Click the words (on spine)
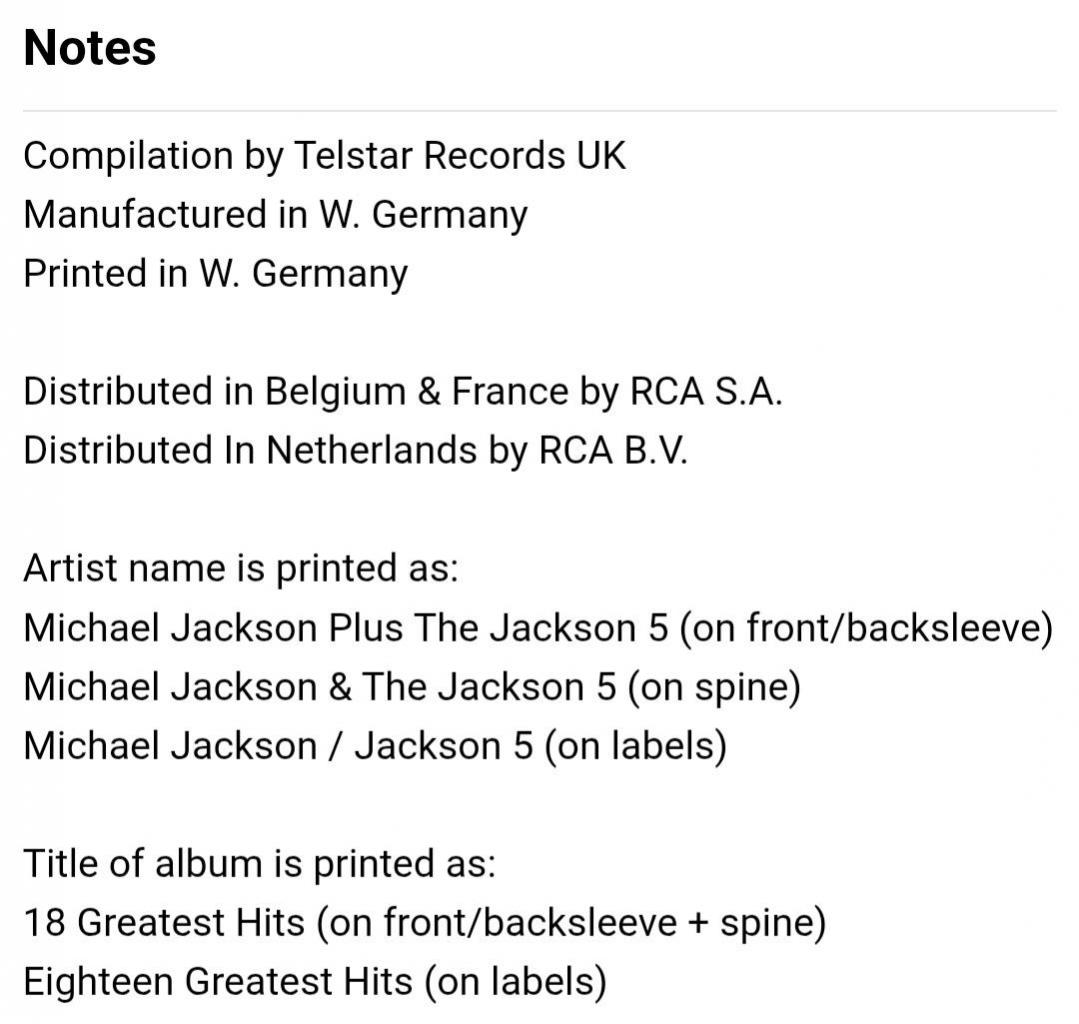 pos(714,688)
